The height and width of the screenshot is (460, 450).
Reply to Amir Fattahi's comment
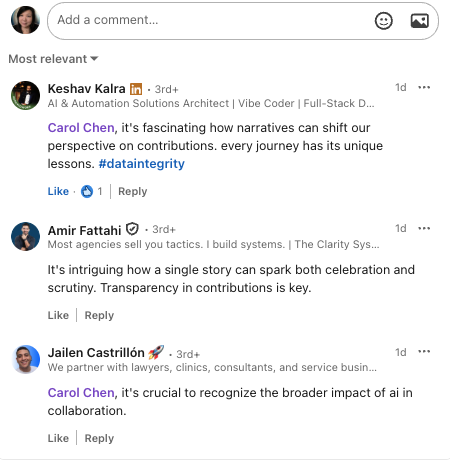click(x=99, y=315)
